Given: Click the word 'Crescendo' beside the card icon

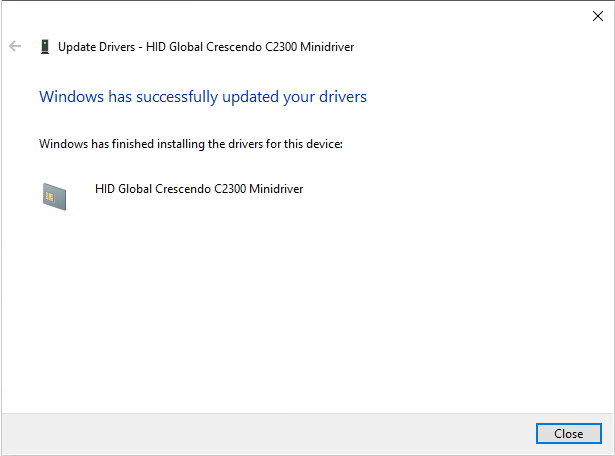Looking at the screenshot, I should pyautogui.click(x=183, y=189).
